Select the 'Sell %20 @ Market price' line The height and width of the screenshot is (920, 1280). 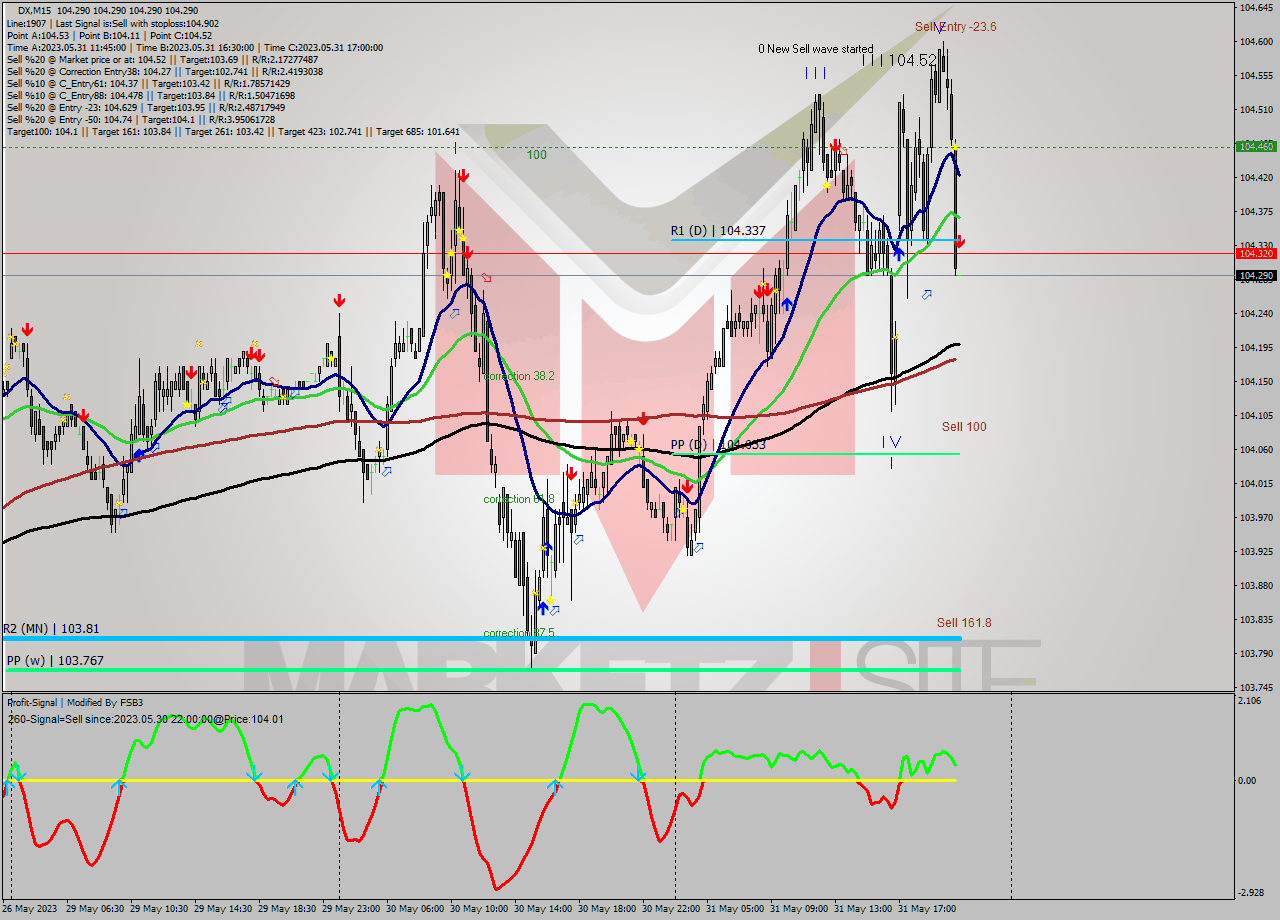click(x=162, y=59)
